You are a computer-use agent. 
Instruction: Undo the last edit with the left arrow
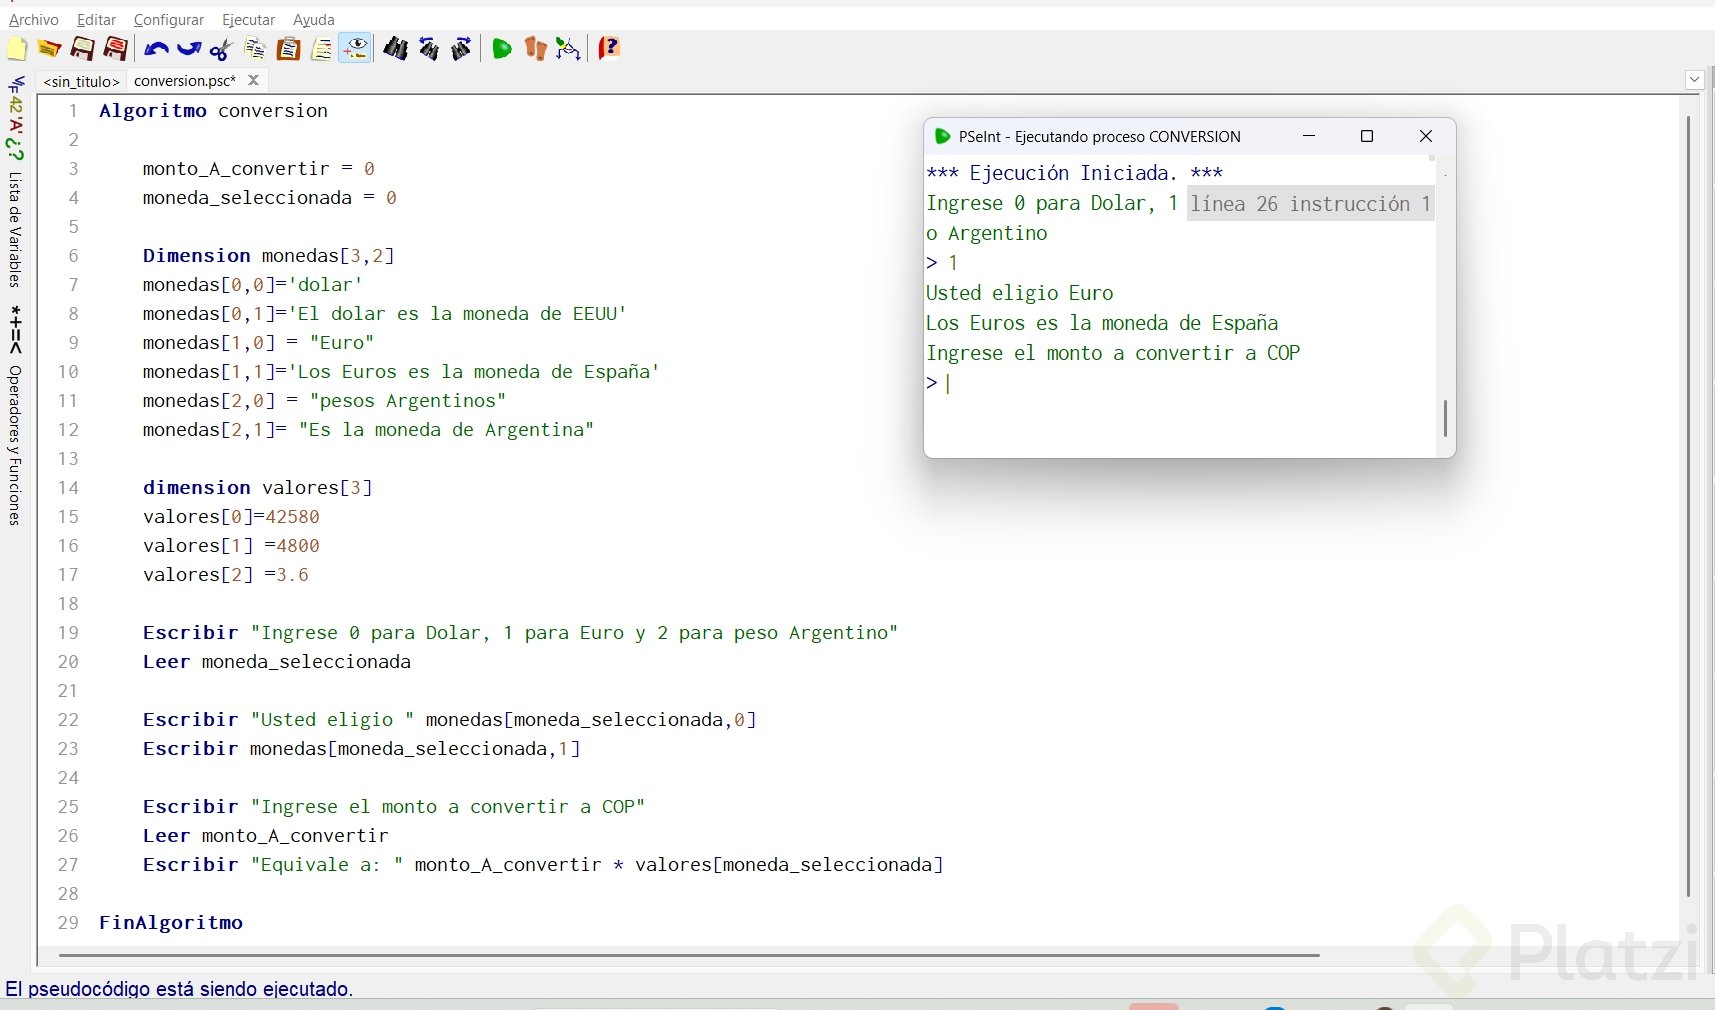pyautogui.click(x=156, y=49)
